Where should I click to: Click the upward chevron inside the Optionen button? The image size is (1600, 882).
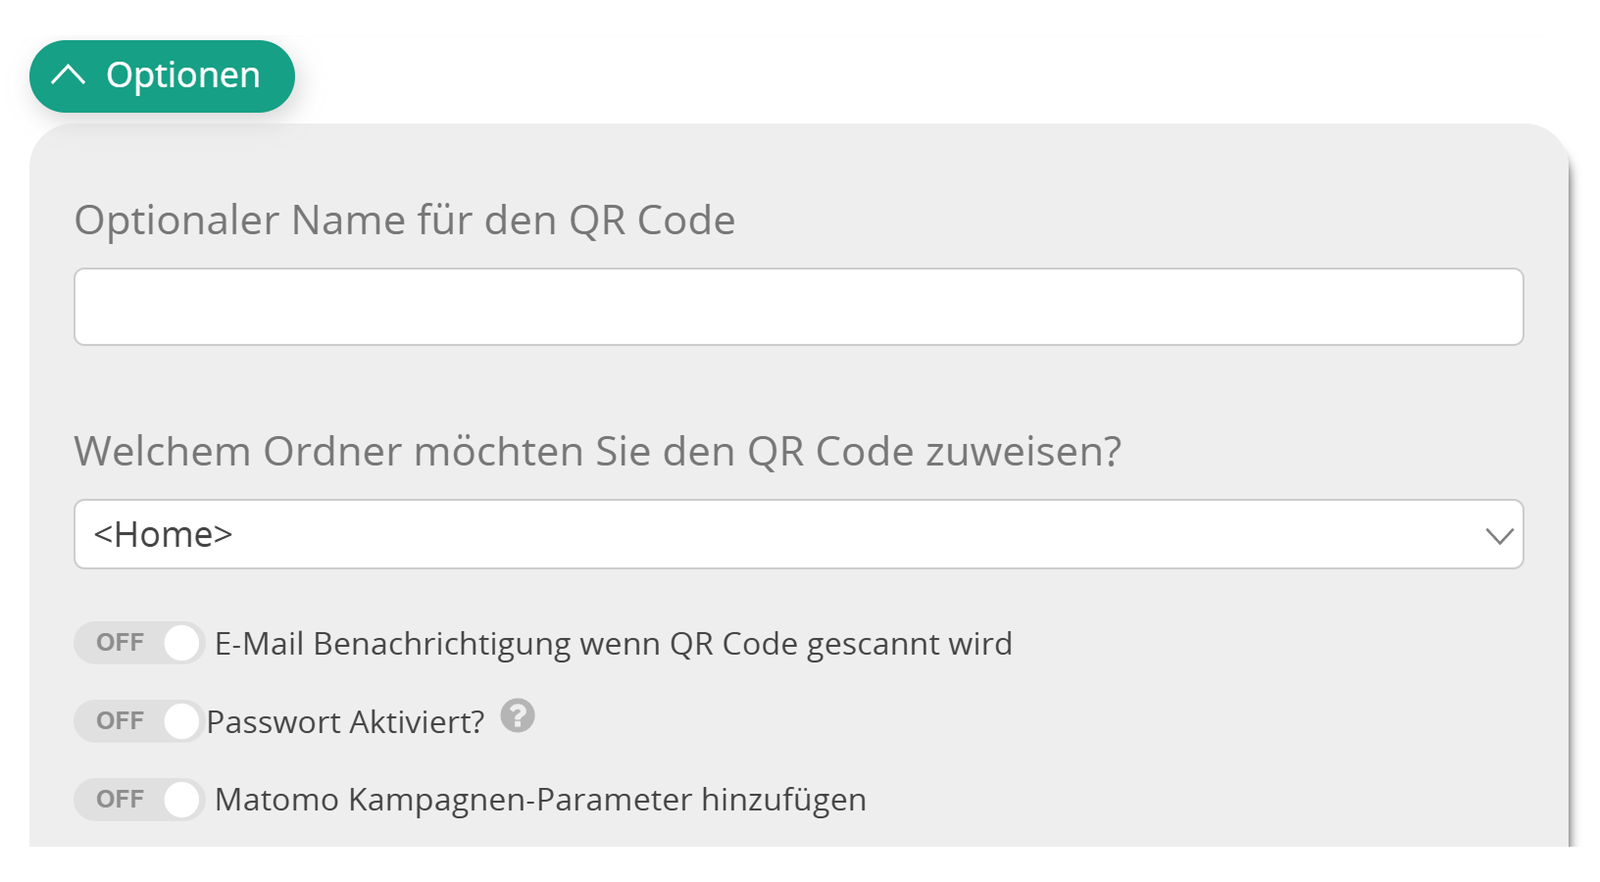pyautogui.click(x=68, y=74)
